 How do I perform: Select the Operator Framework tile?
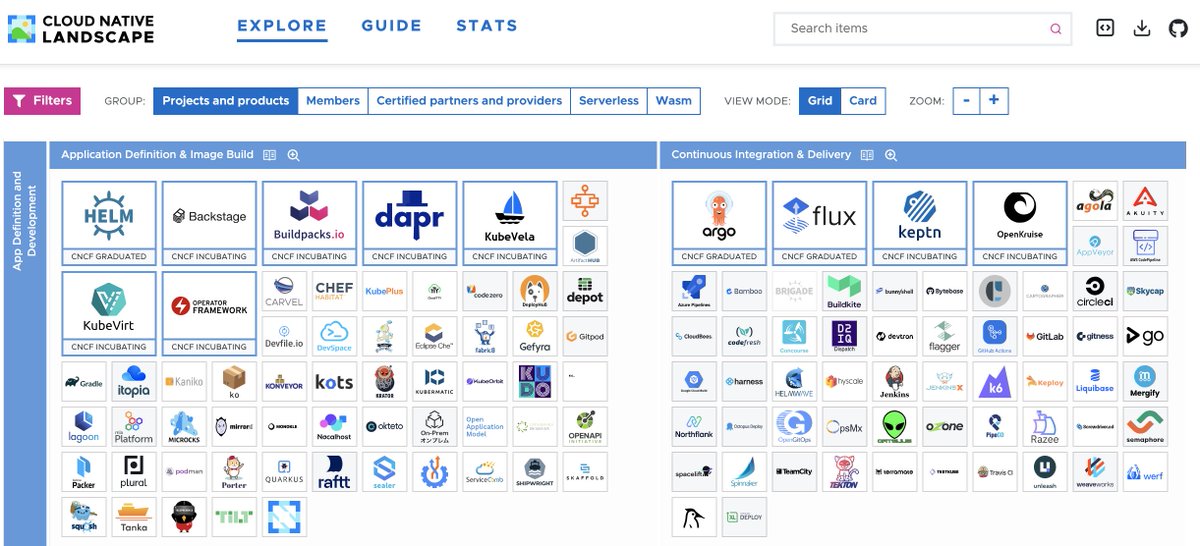[209, 313]
